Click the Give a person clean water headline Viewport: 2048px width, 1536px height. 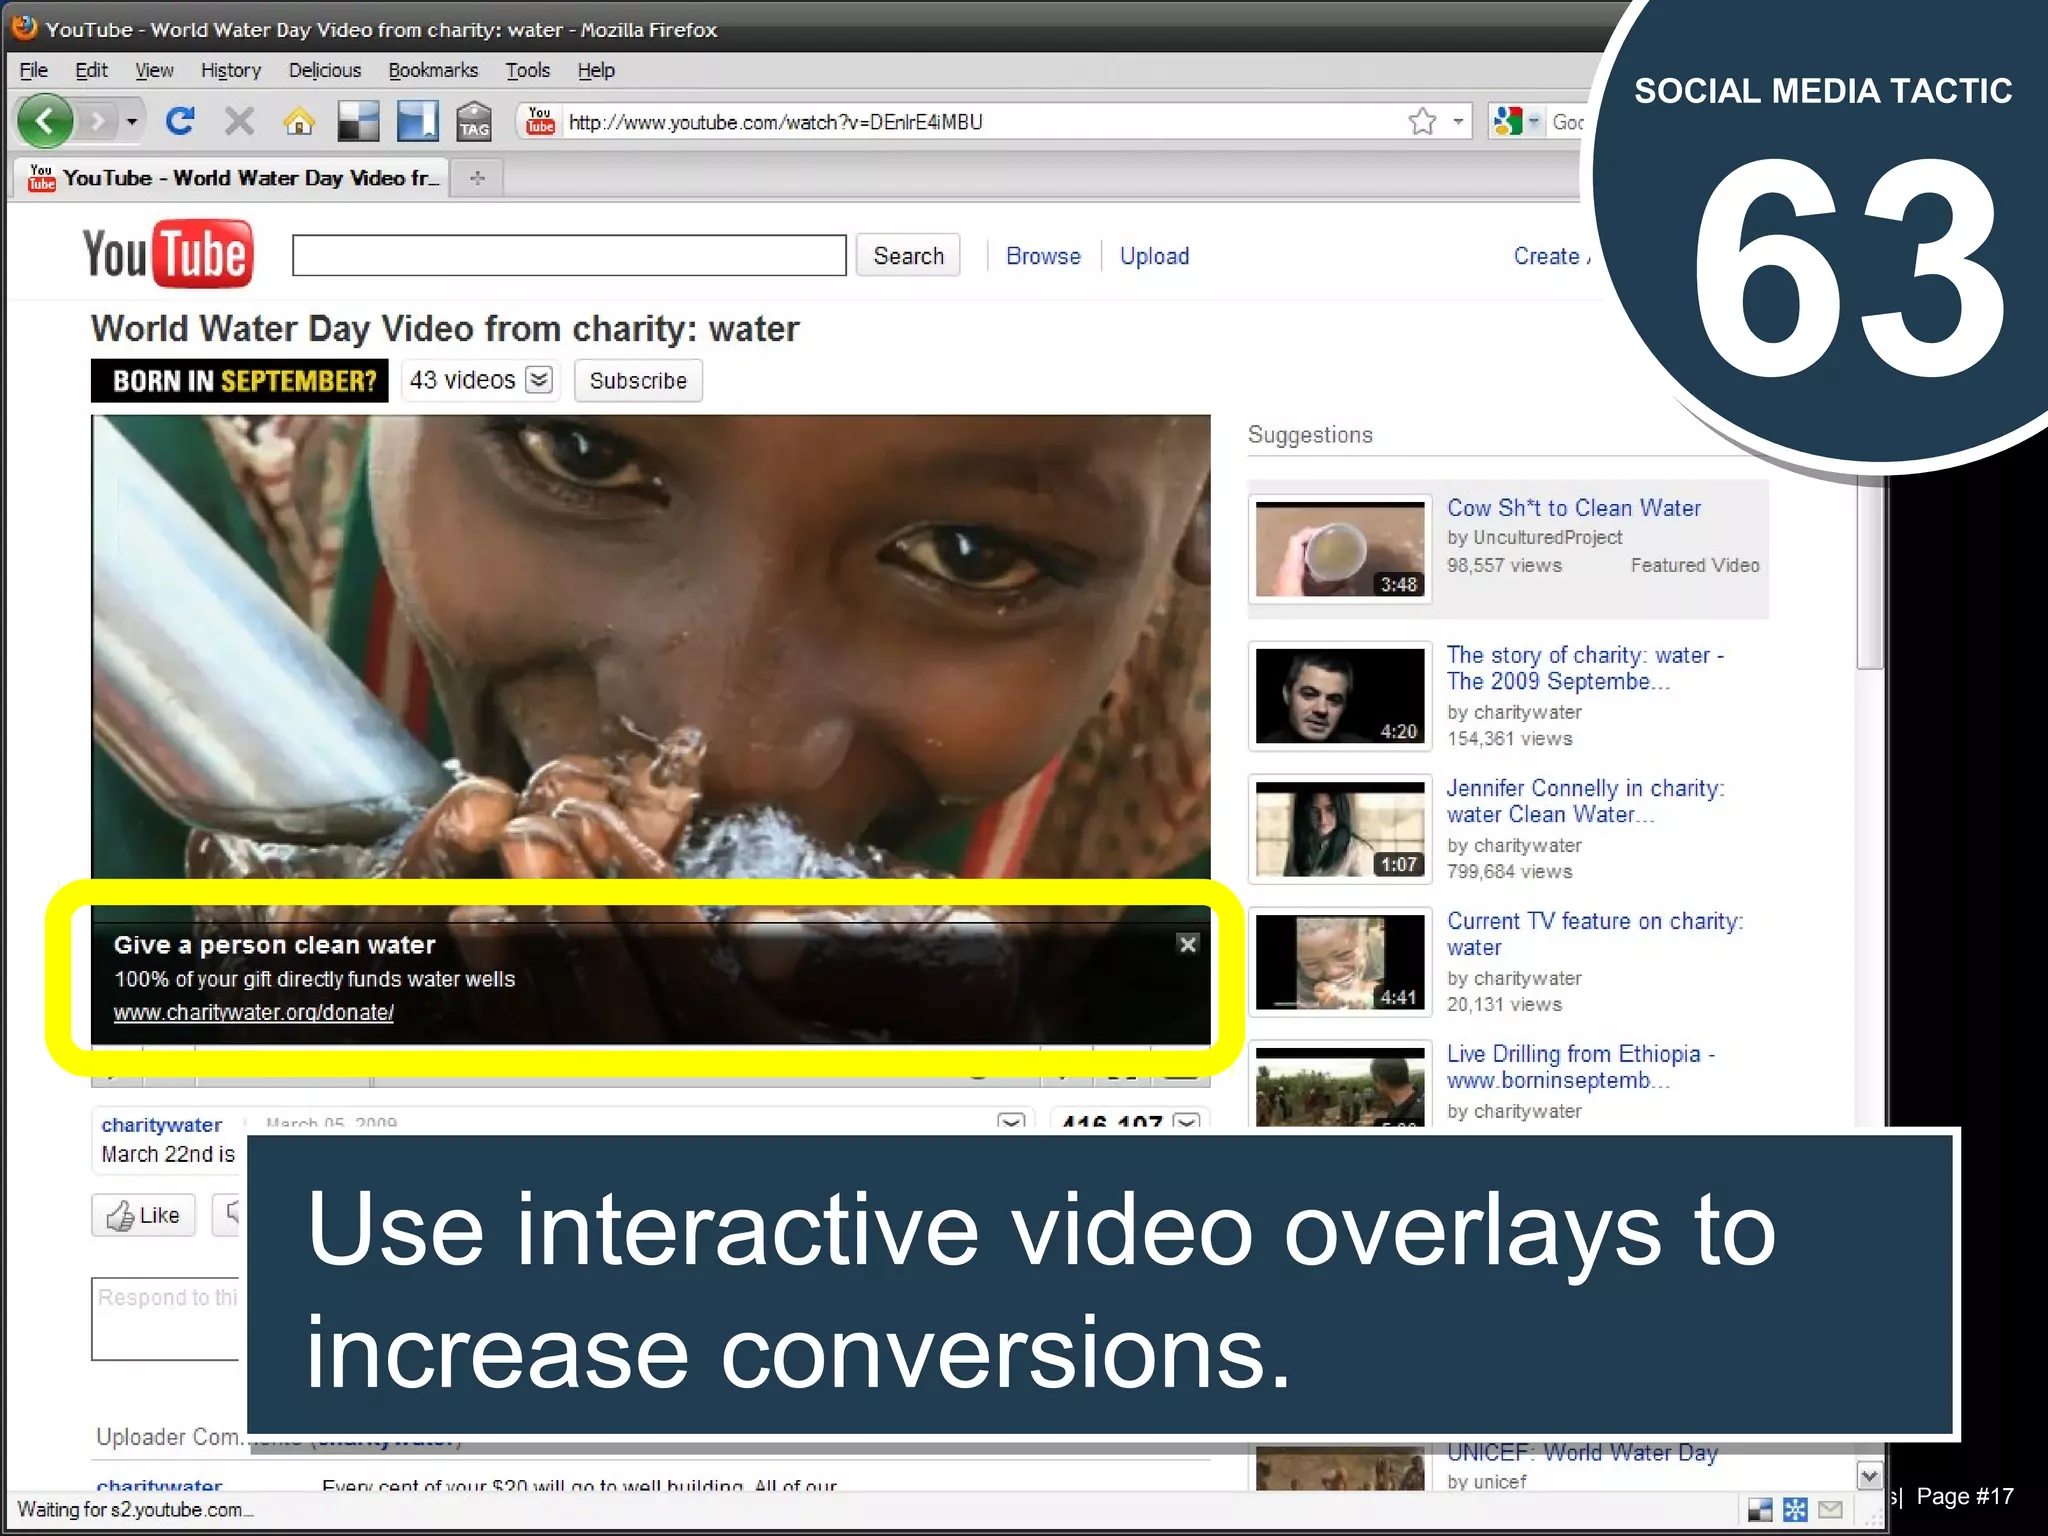(x=275, y=945)
